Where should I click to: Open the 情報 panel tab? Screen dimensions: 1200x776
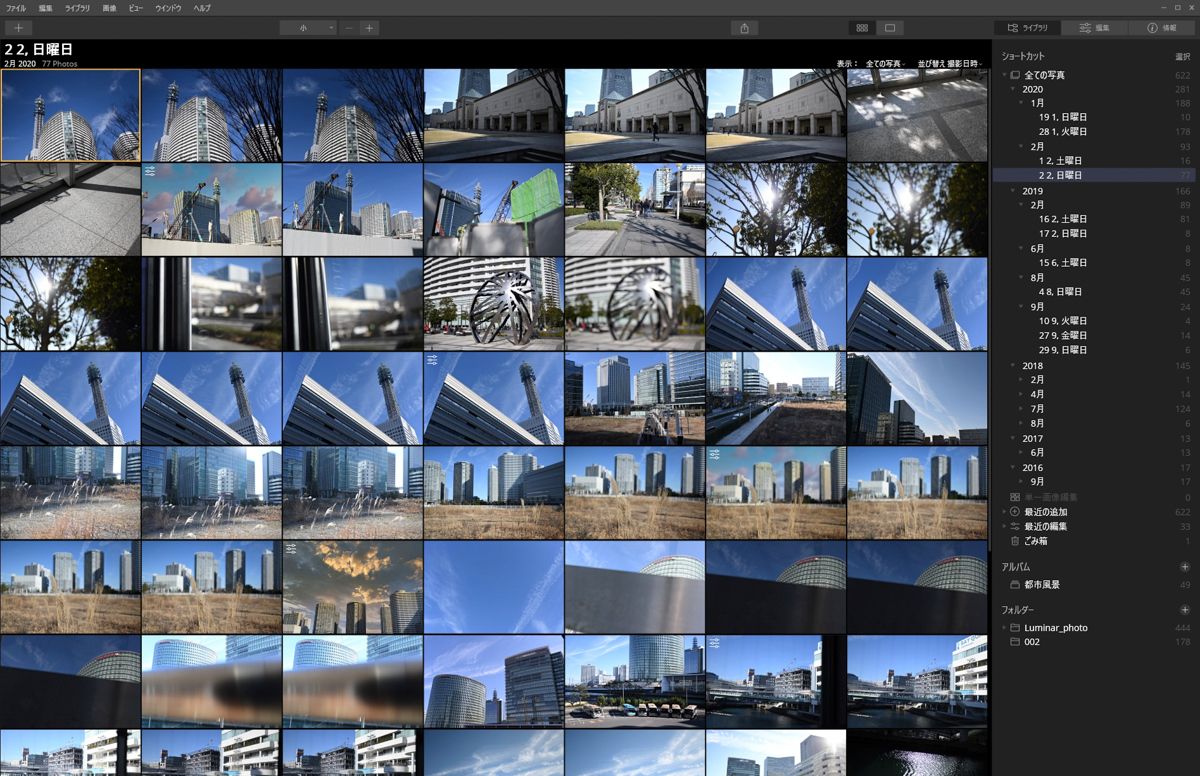tap(1162, 28)
